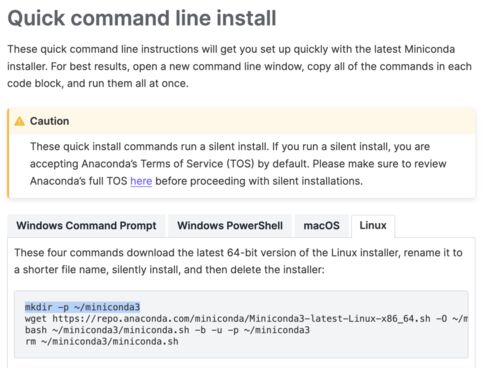Click the active Linux tab

click(373, 226)
